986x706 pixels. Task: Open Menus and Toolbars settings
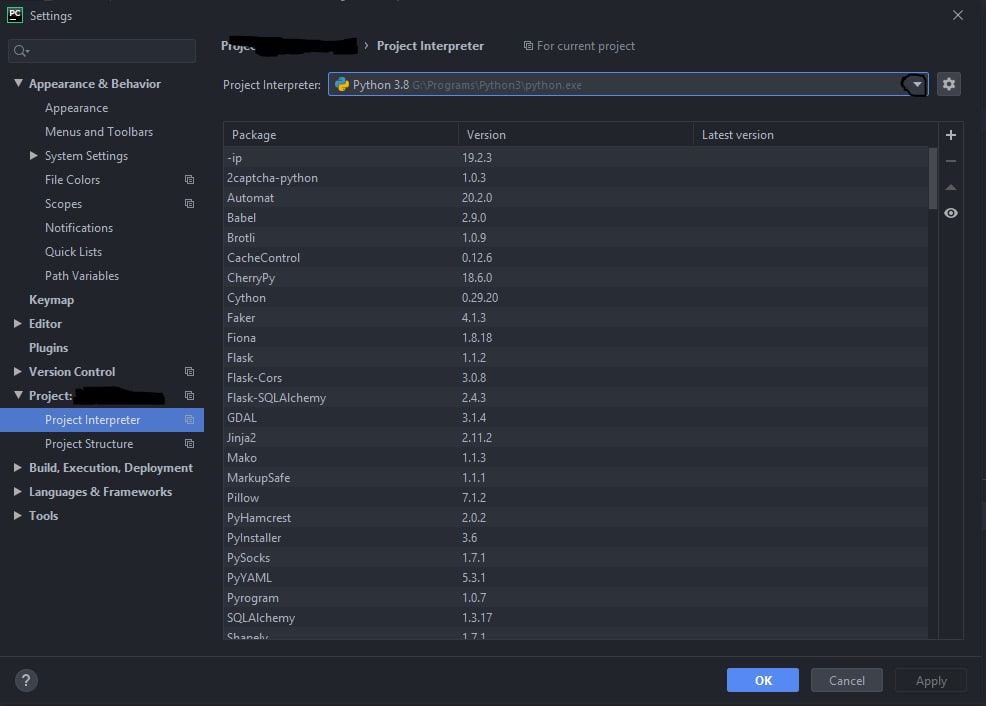(x=99, y=132)
